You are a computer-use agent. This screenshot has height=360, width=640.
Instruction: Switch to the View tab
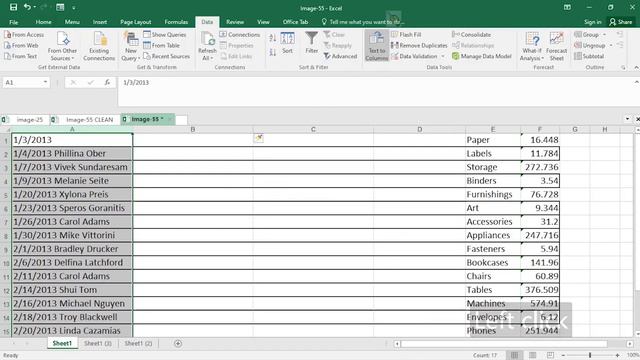[263, 22]
